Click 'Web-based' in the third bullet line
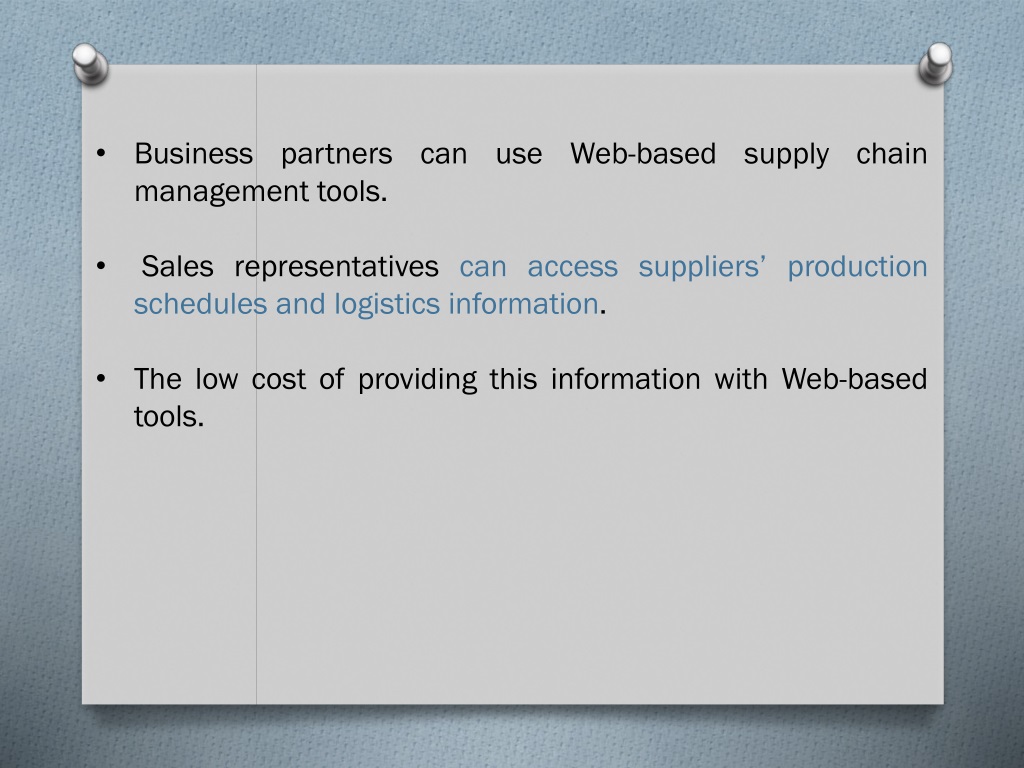Viewport: 1024px width, 768px height. click(x=854, y=379)
